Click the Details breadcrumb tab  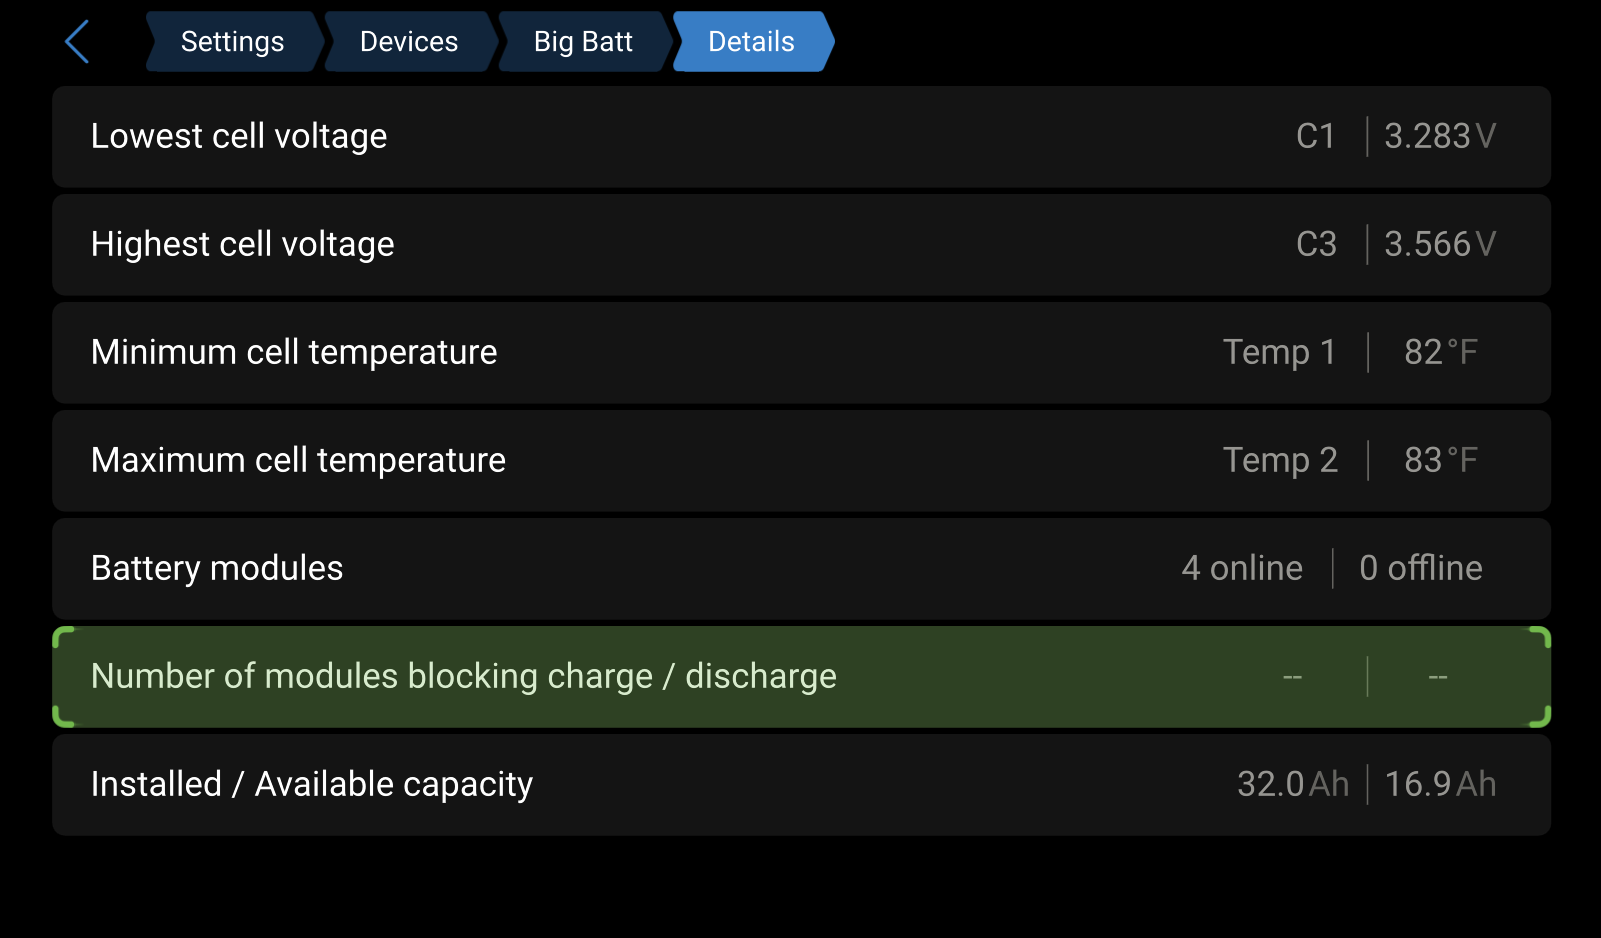(x=752, y=42)
